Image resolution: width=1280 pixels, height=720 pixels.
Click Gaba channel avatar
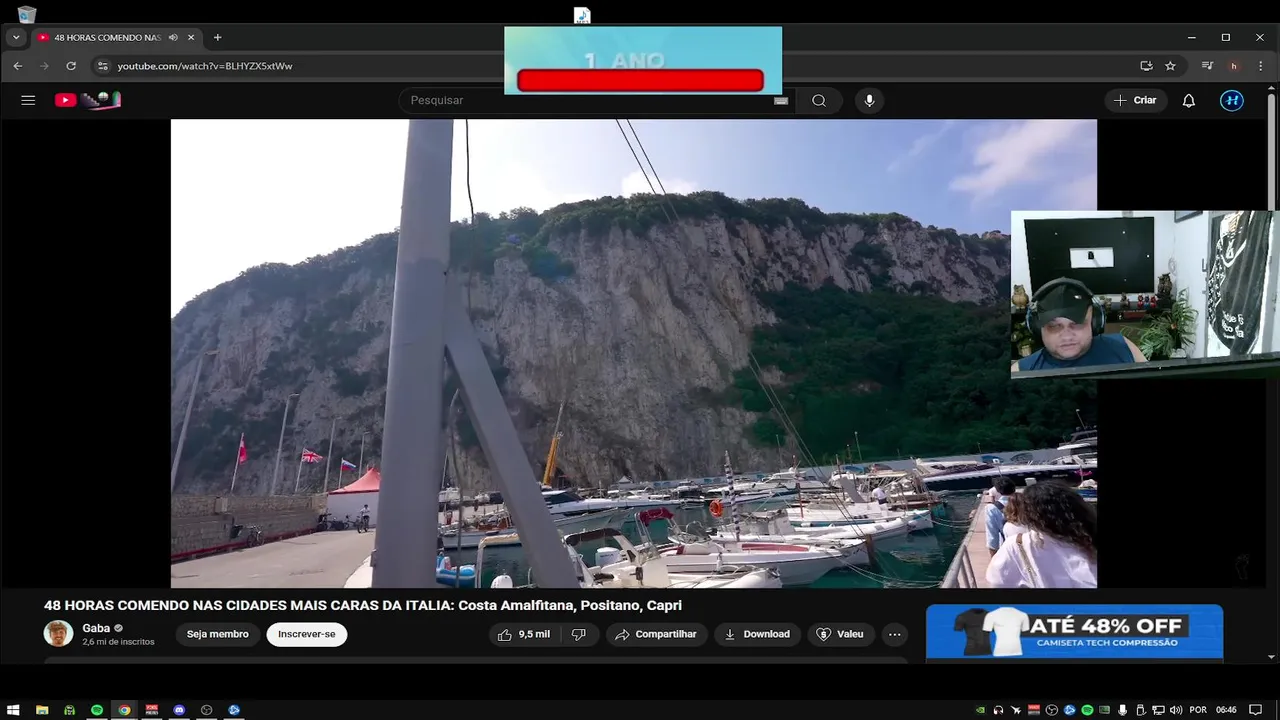(58, 634)
